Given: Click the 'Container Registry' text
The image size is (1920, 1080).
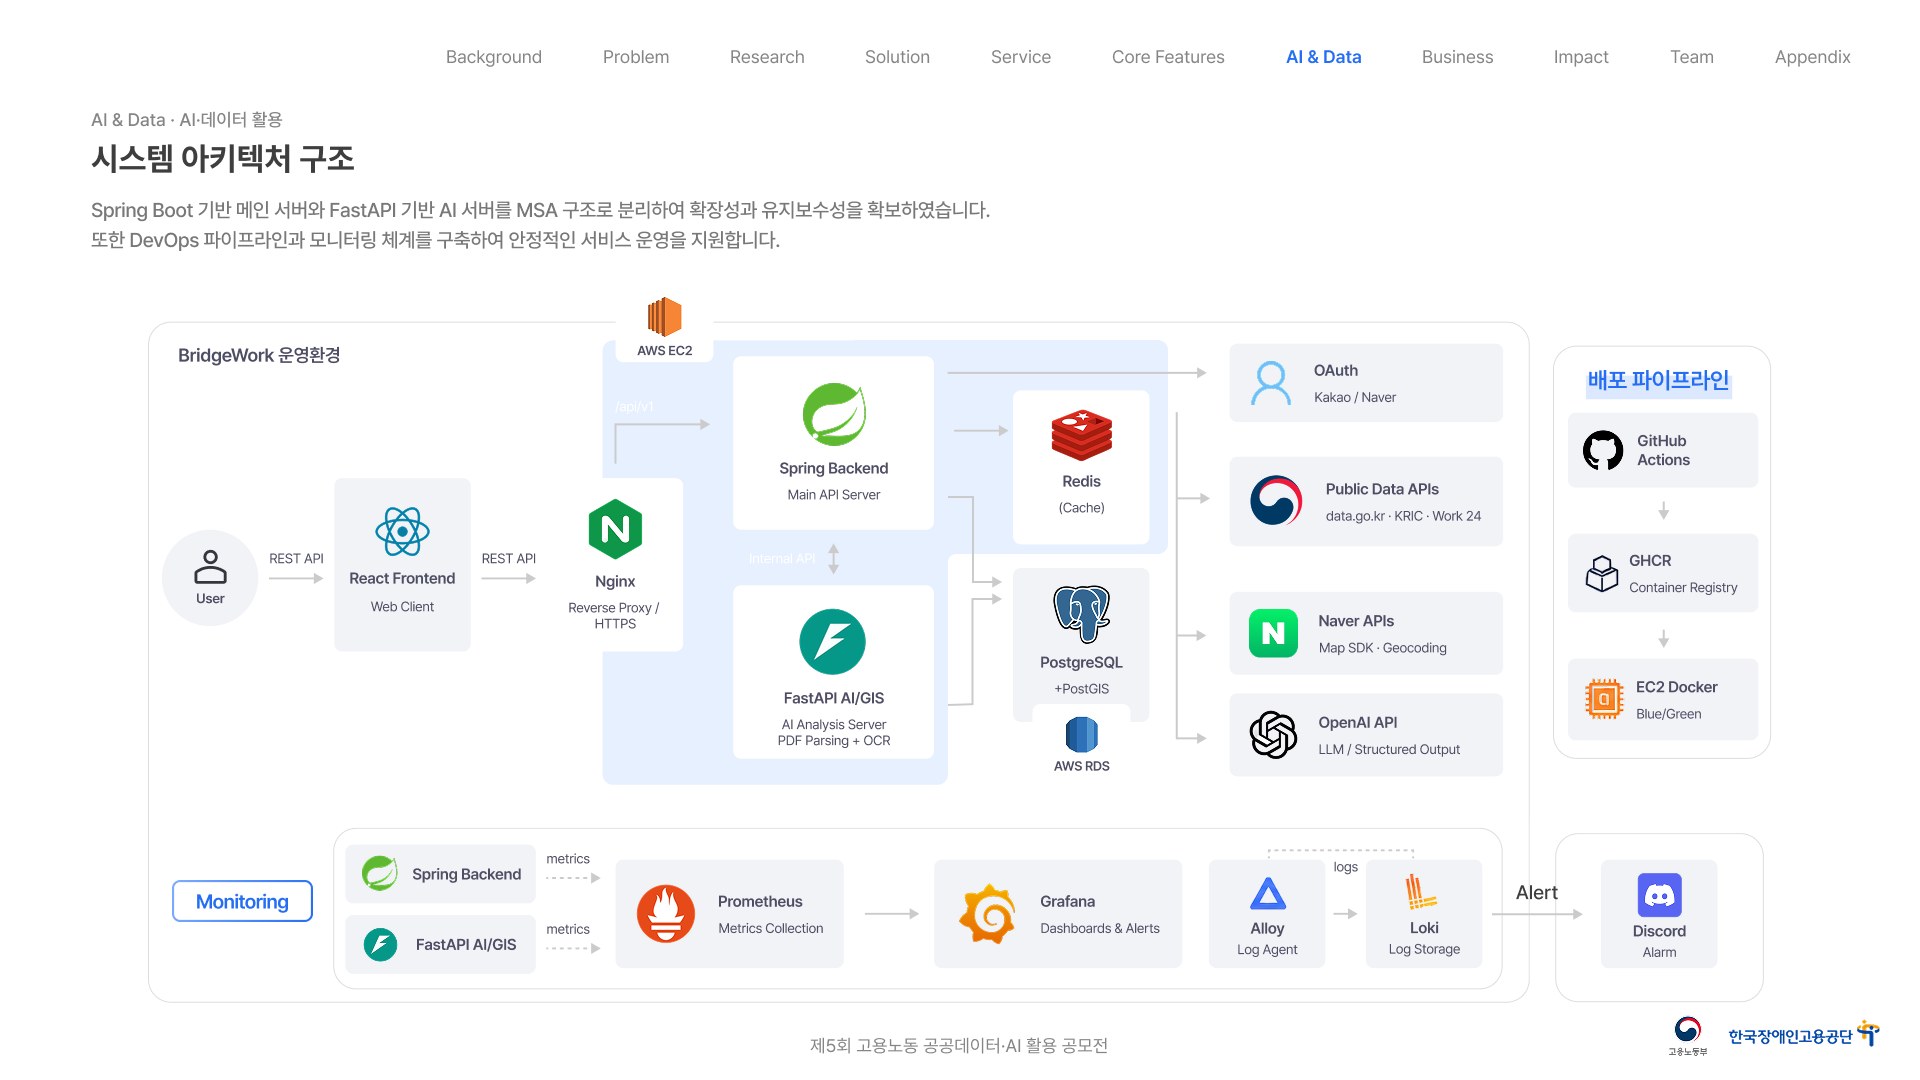Looking at the screenshot, I should pyautogui.click(x=1683, y=587).
